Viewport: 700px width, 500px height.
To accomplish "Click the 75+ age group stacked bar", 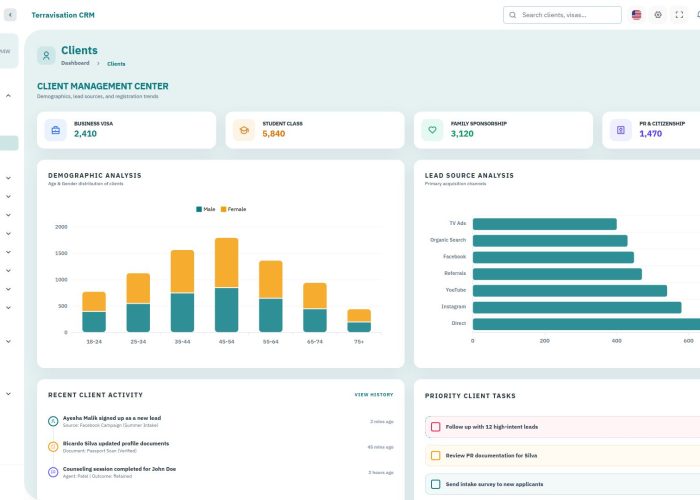I will (359, 321).
